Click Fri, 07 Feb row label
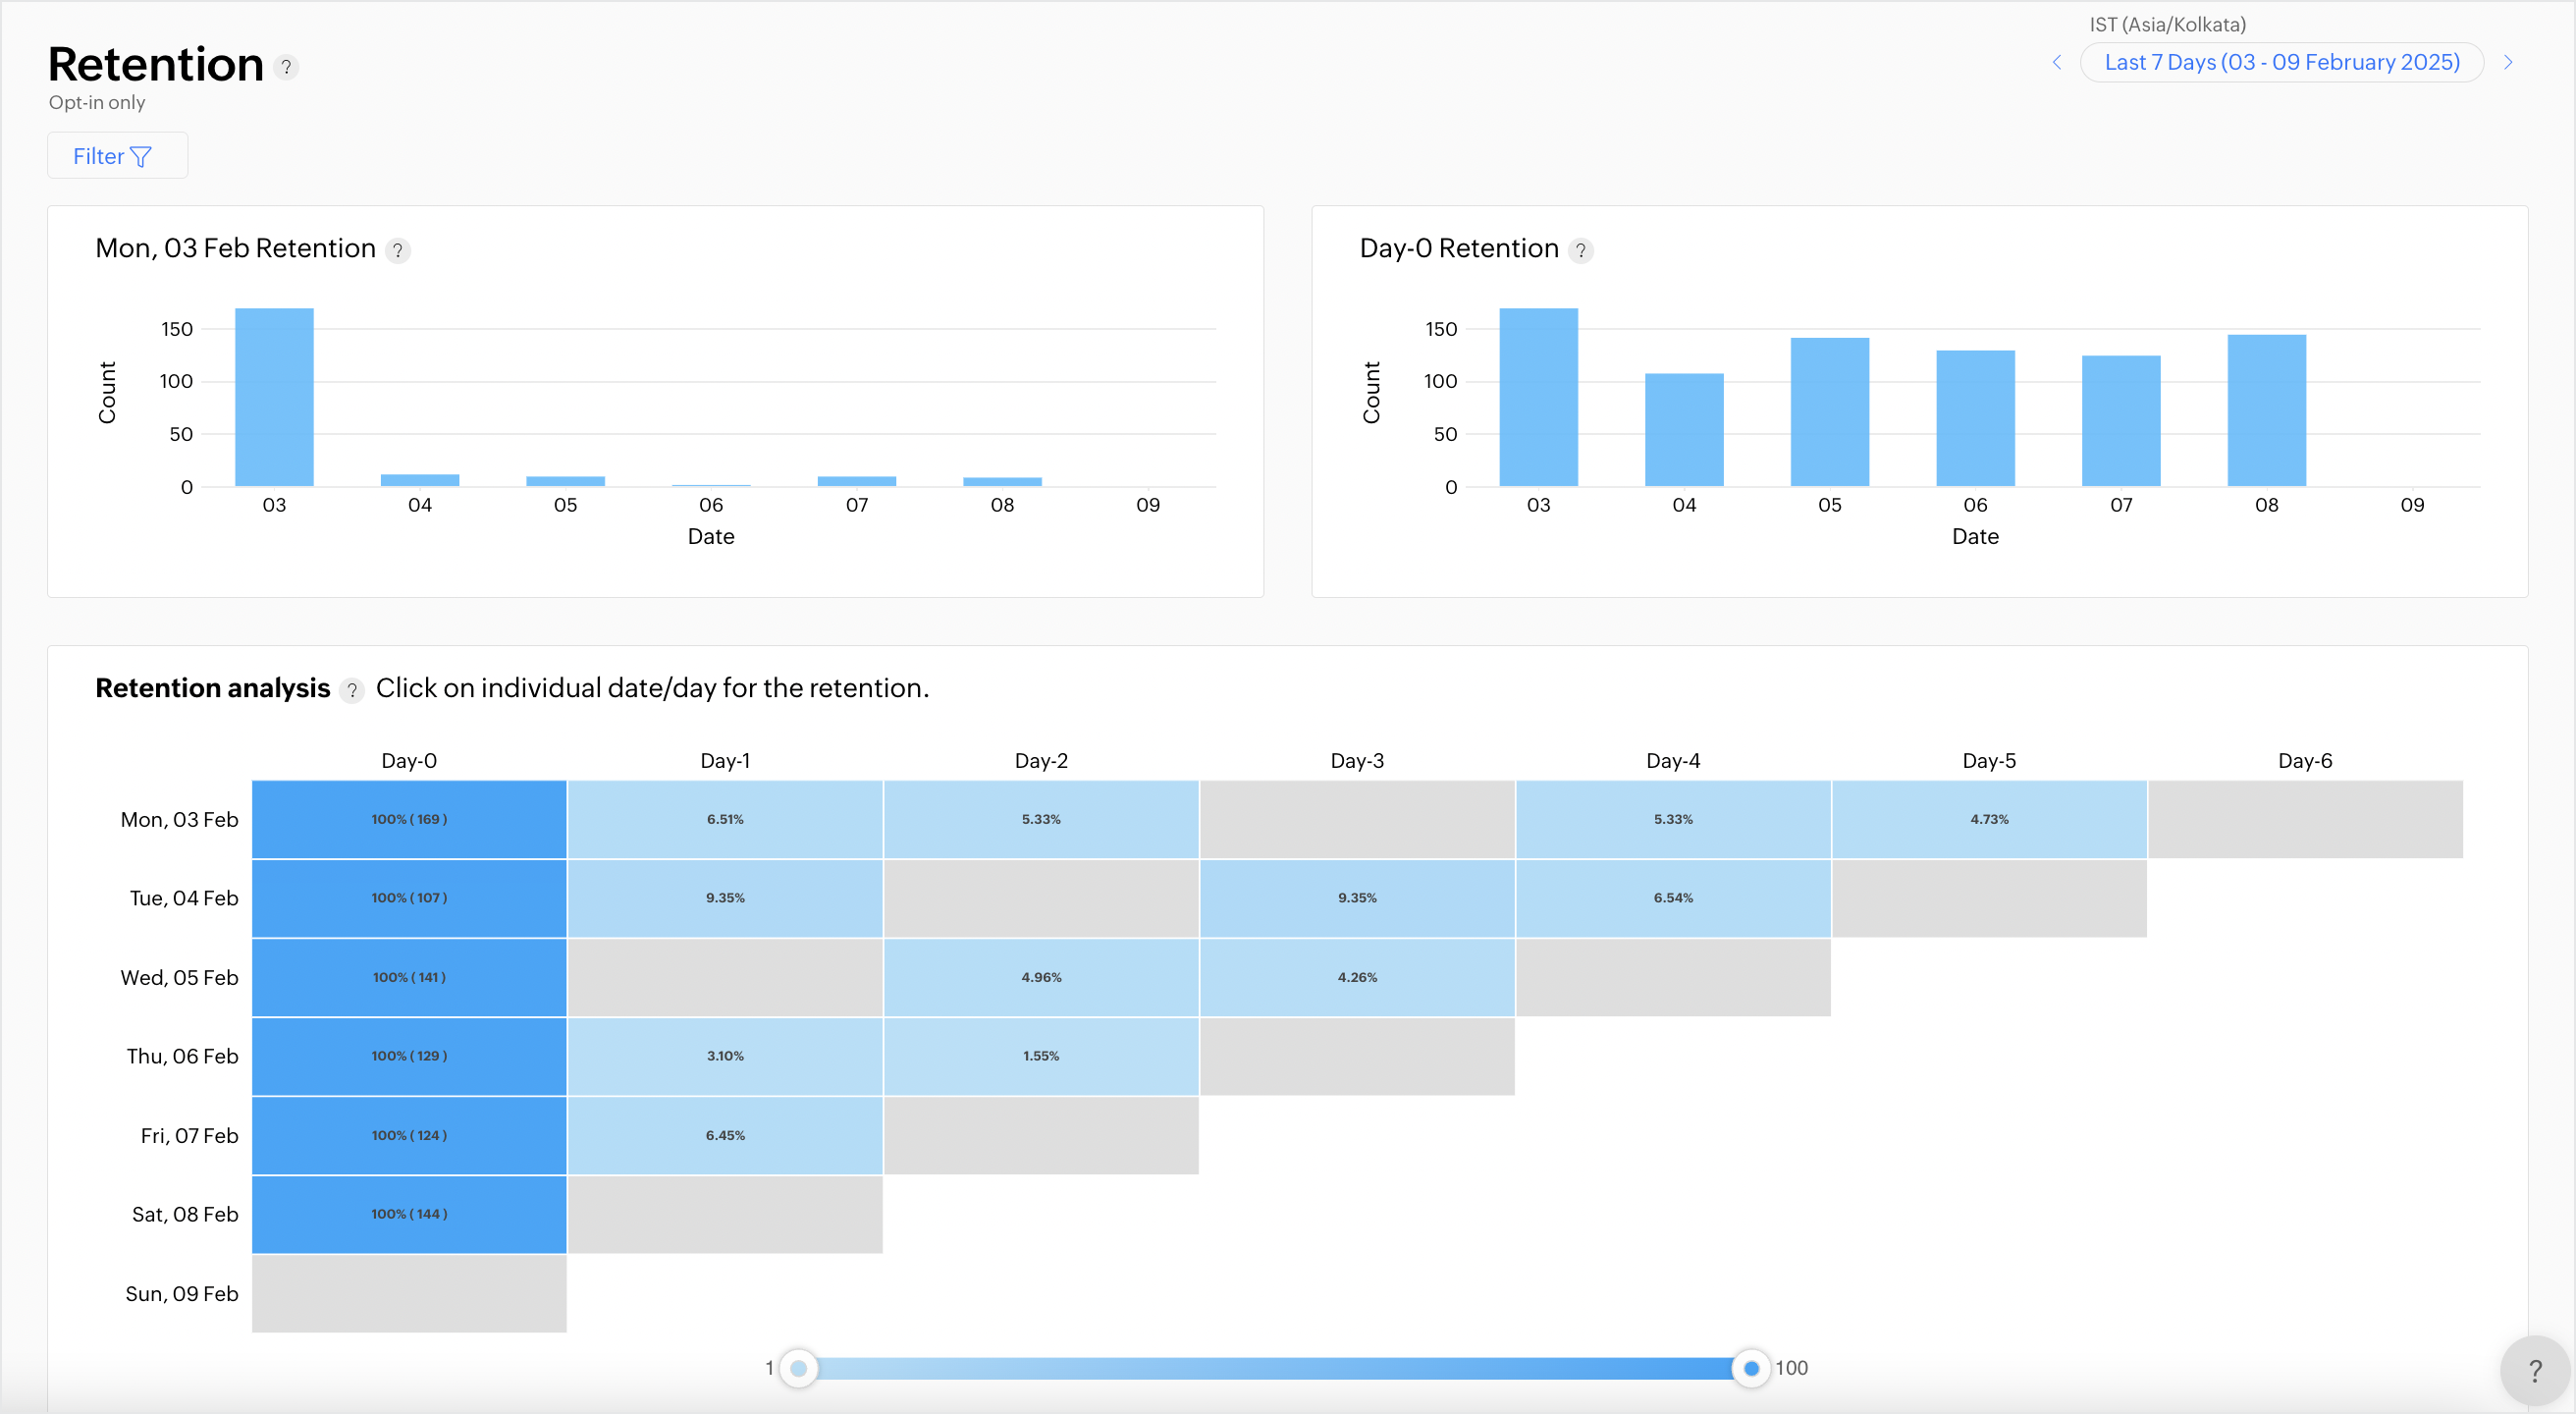This screenshot has width=2576, height=1414. pyautogui.click(x=189, y=1135)
